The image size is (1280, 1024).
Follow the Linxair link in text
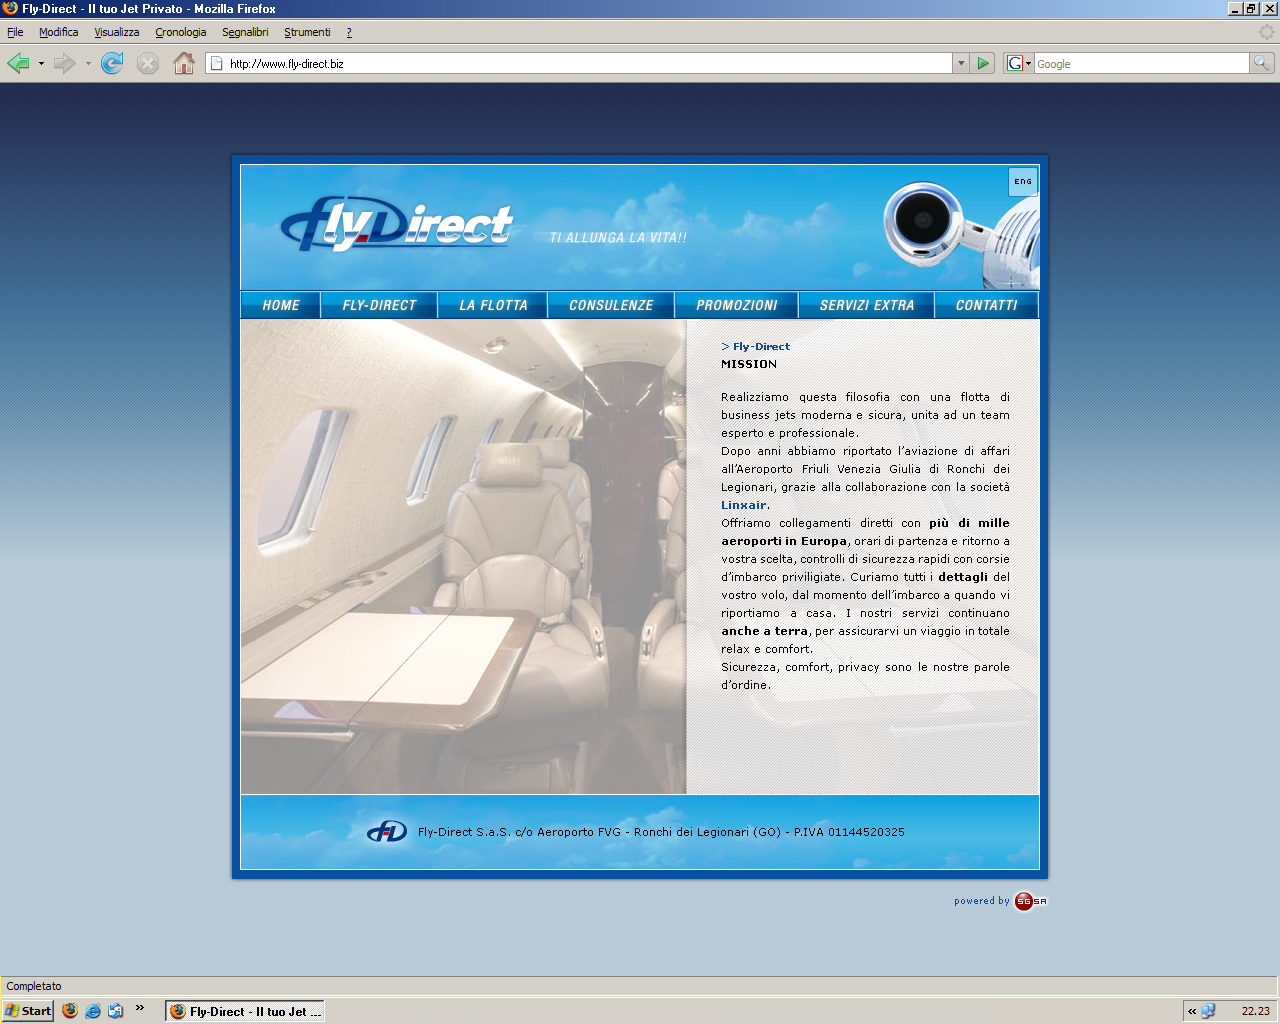pyautogui.click(x=744, y=505)
